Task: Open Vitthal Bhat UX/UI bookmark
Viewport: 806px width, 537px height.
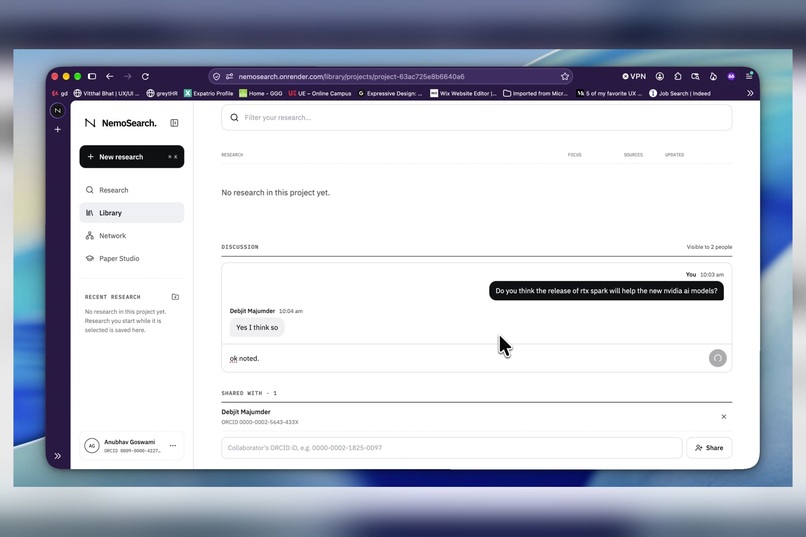Action: pos(106,93)
